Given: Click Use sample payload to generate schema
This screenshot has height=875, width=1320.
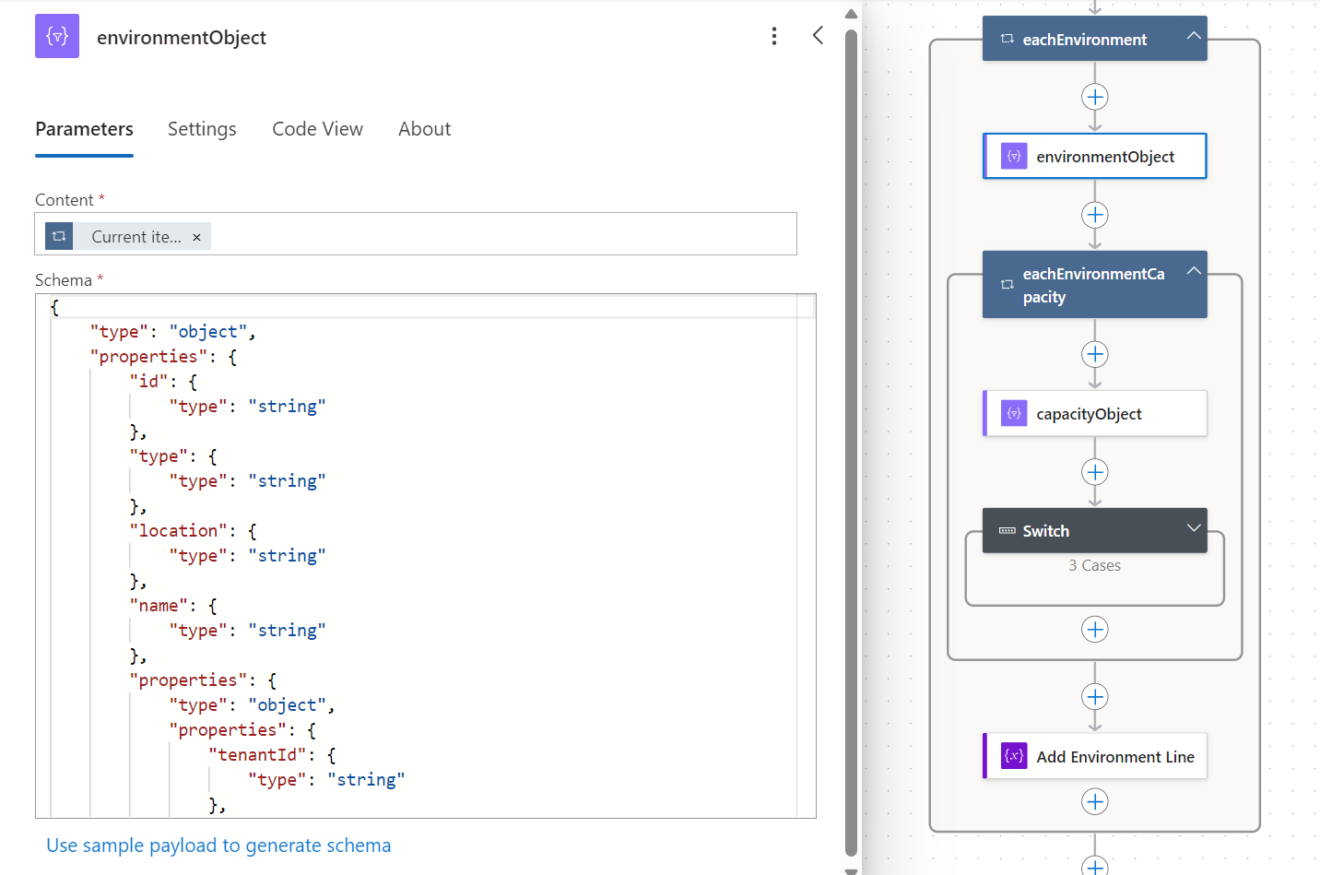Looking at the screenshot, I should click(218, 845).
